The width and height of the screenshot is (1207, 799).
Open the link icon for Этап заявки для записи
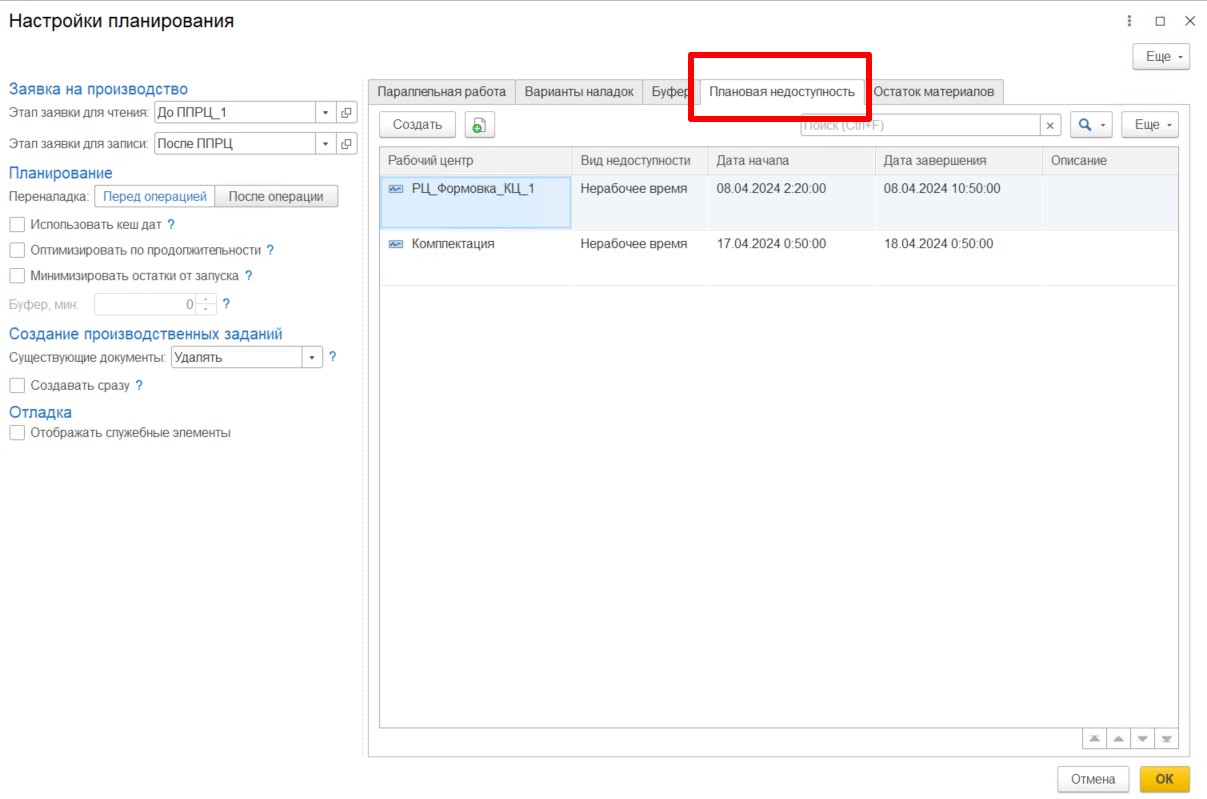pyautogui.click(x=347, y=144)
